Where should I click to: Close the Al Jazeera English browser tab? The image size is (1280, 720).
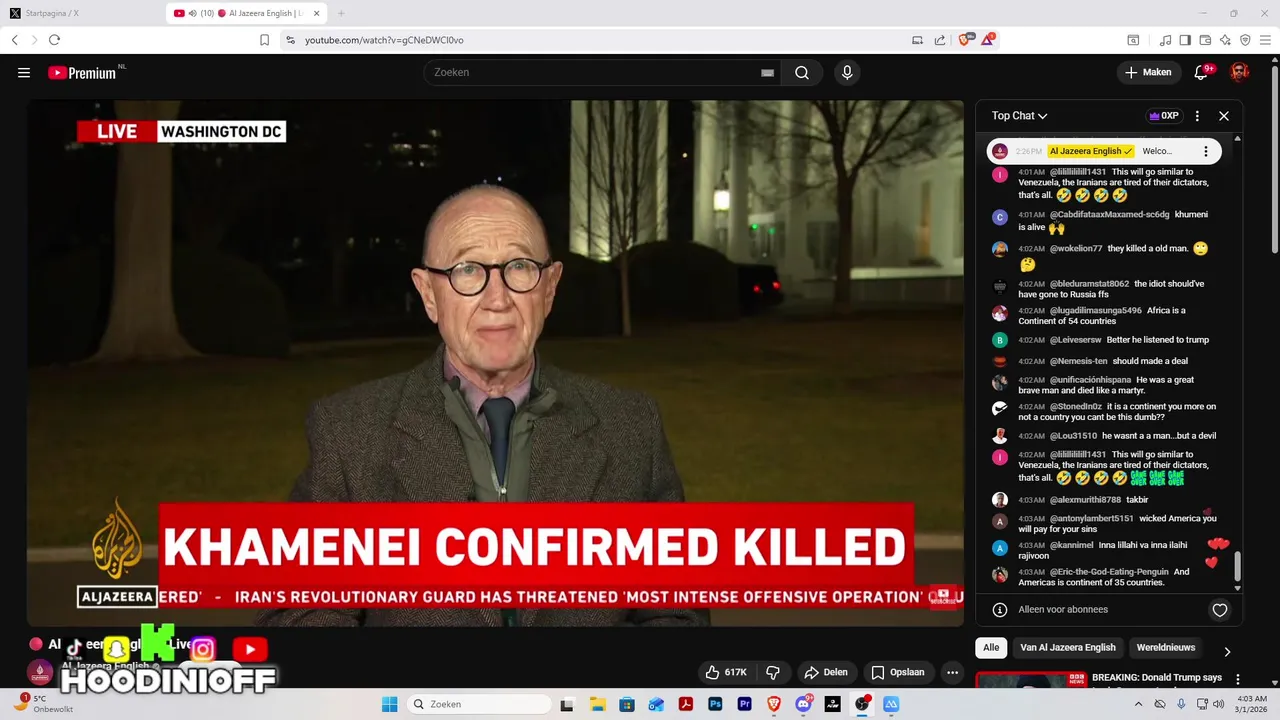316,13
